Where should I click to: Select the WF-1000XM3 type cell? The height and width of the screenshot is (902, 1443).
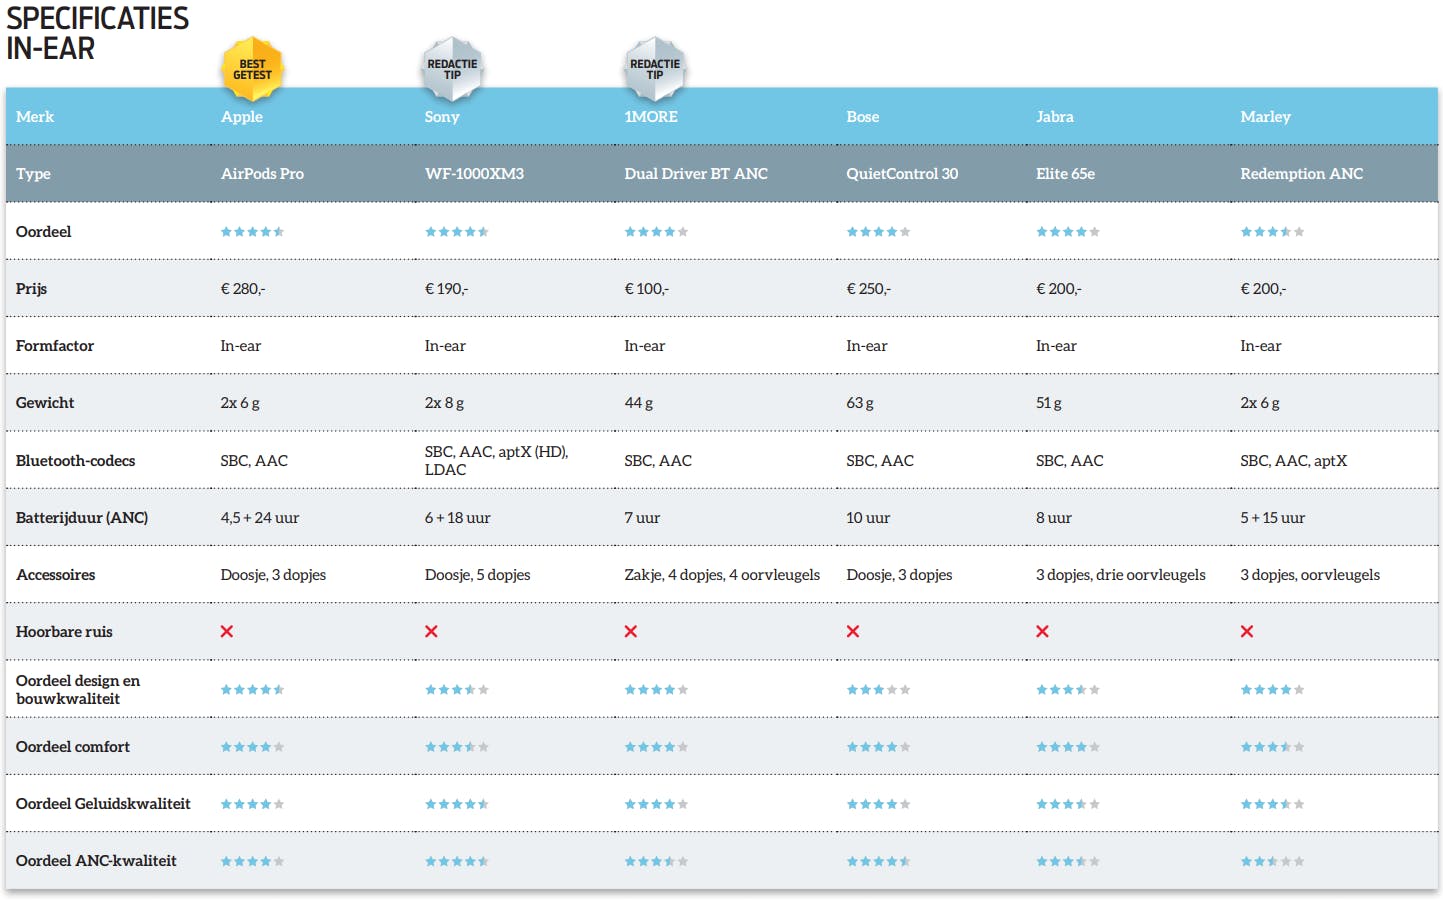click(474, 174)
